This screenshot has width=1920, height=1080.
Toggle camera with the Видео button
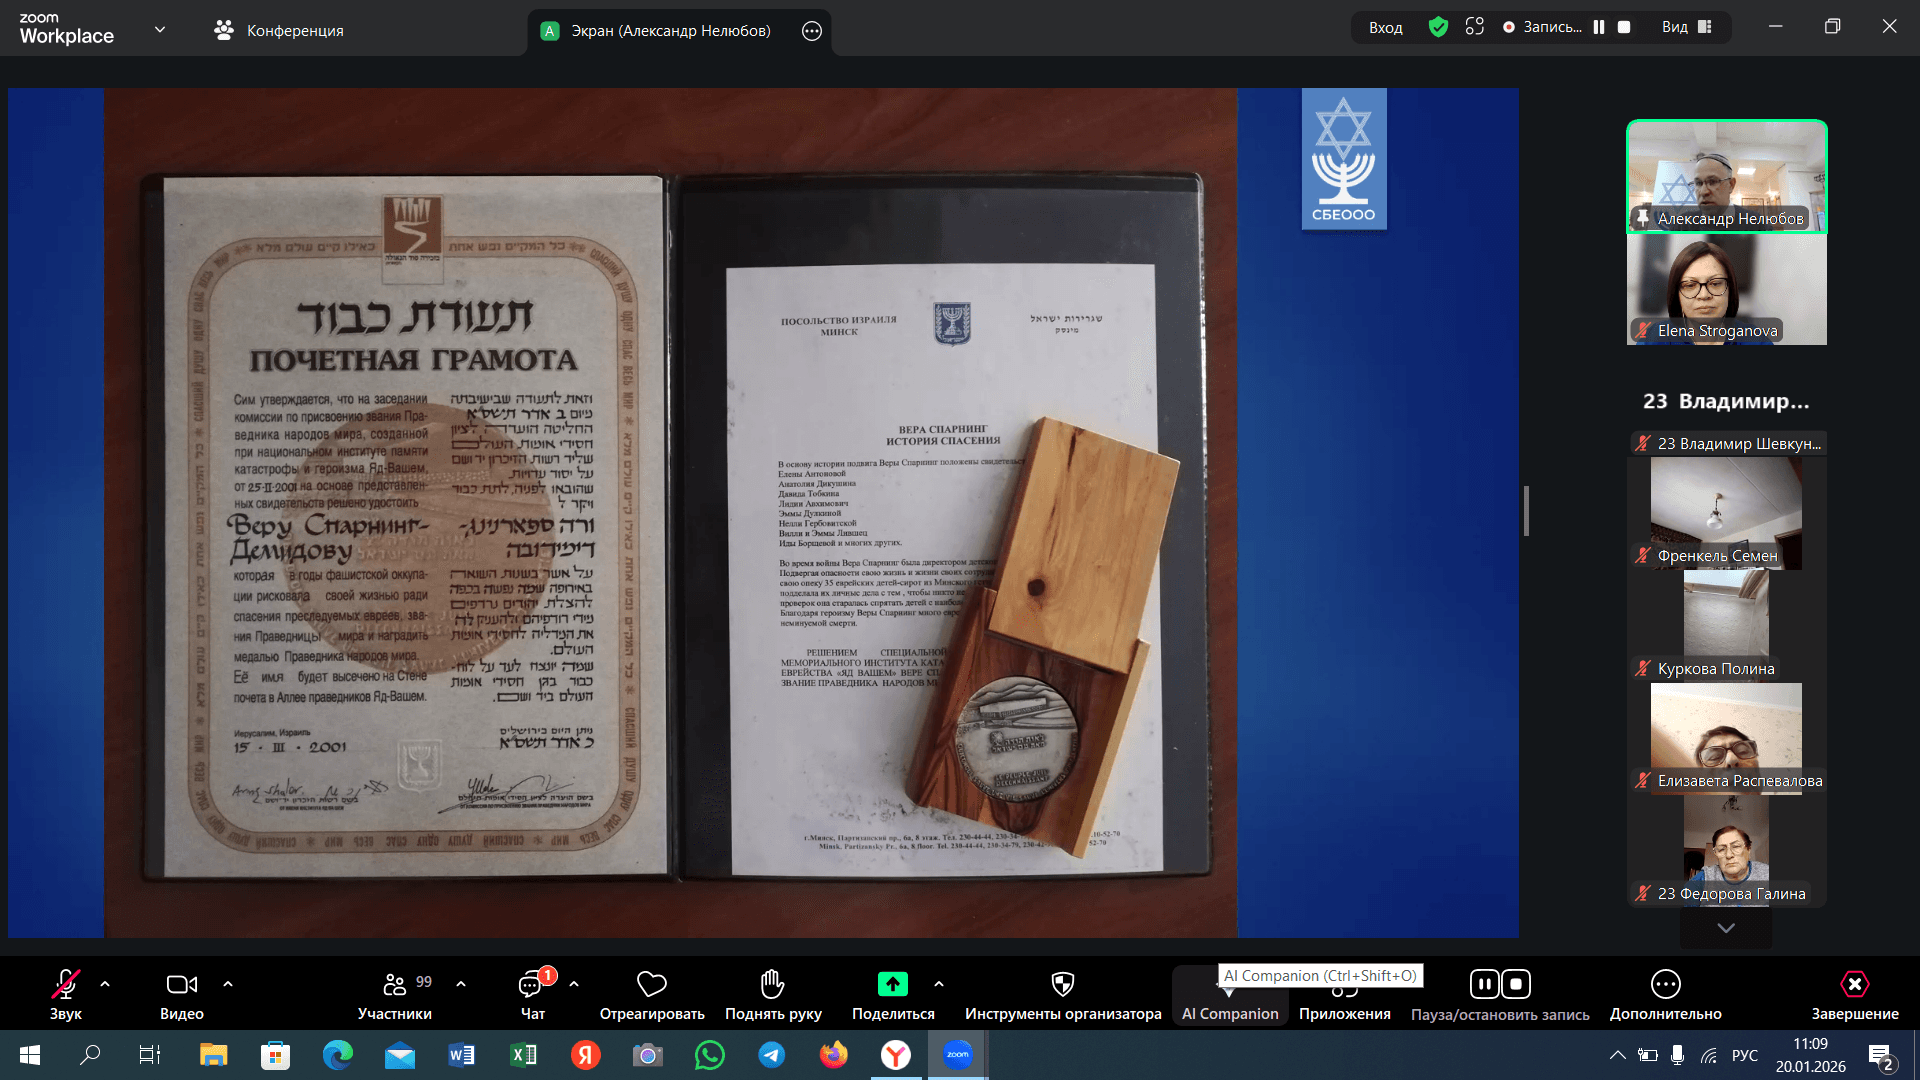click(182, 994)
